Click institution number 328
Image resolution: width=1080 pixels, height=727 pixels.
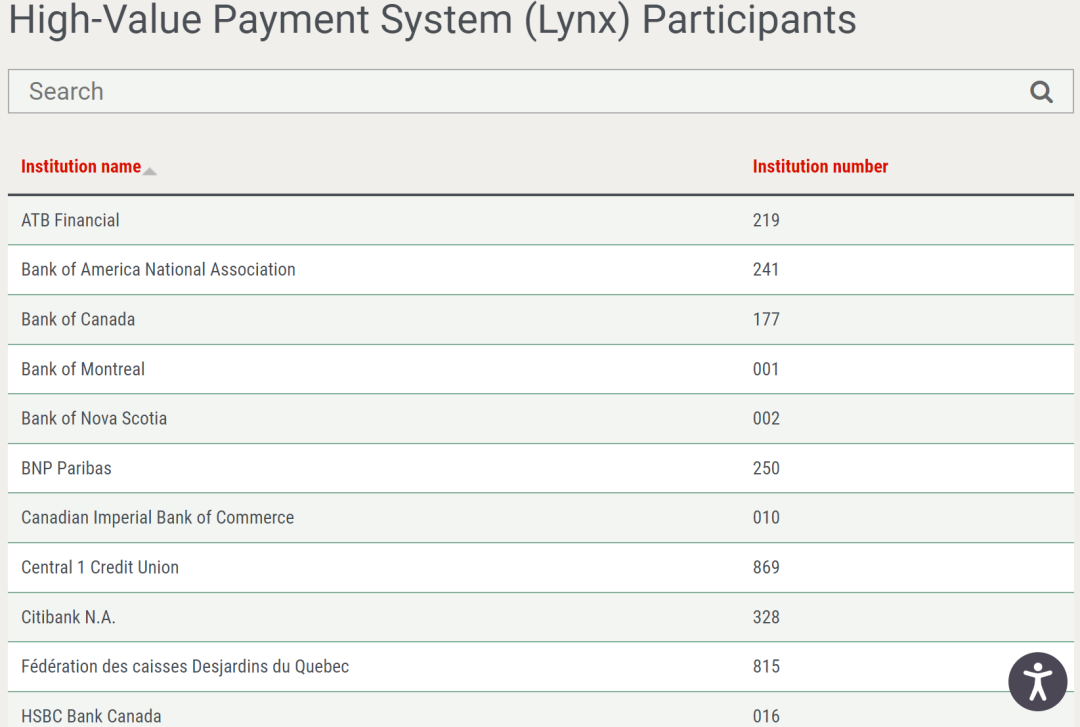pyautogui.click(x=766, y=617)
